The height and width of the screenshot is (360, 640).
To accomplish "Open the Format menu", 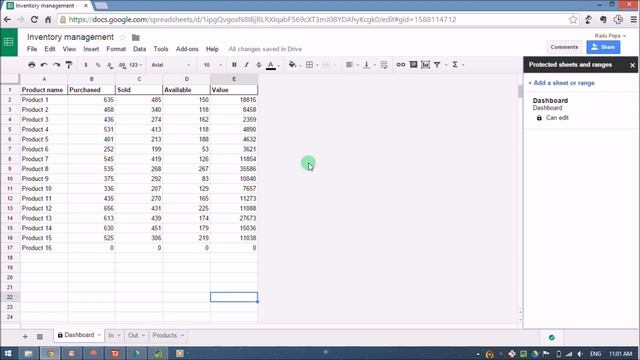I will tap(116, 49).
